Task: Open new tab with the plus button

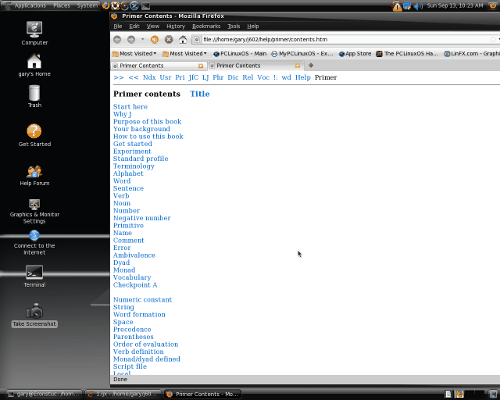Action: pyautogui.click(x=311, y=65)
